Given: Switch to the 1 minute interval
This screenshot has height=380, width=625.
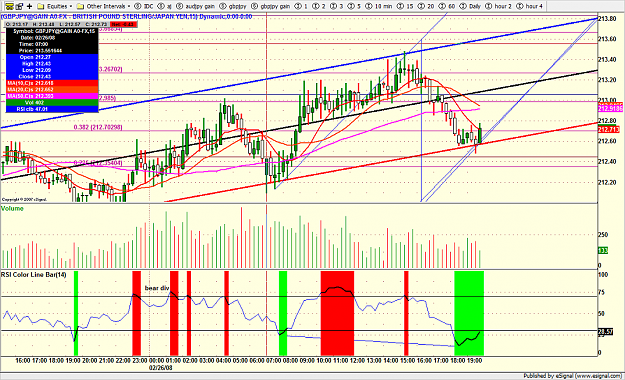Looking at the screenshot, I should point(301,6).
